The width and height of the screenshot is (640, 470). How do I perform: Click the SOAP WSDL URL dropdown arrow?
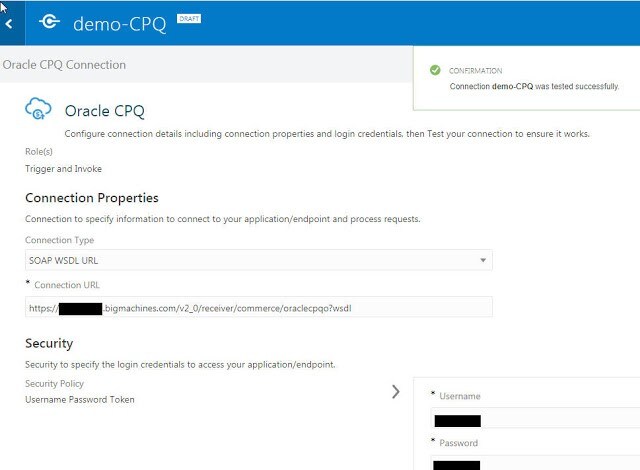click(x=483, y=260)
